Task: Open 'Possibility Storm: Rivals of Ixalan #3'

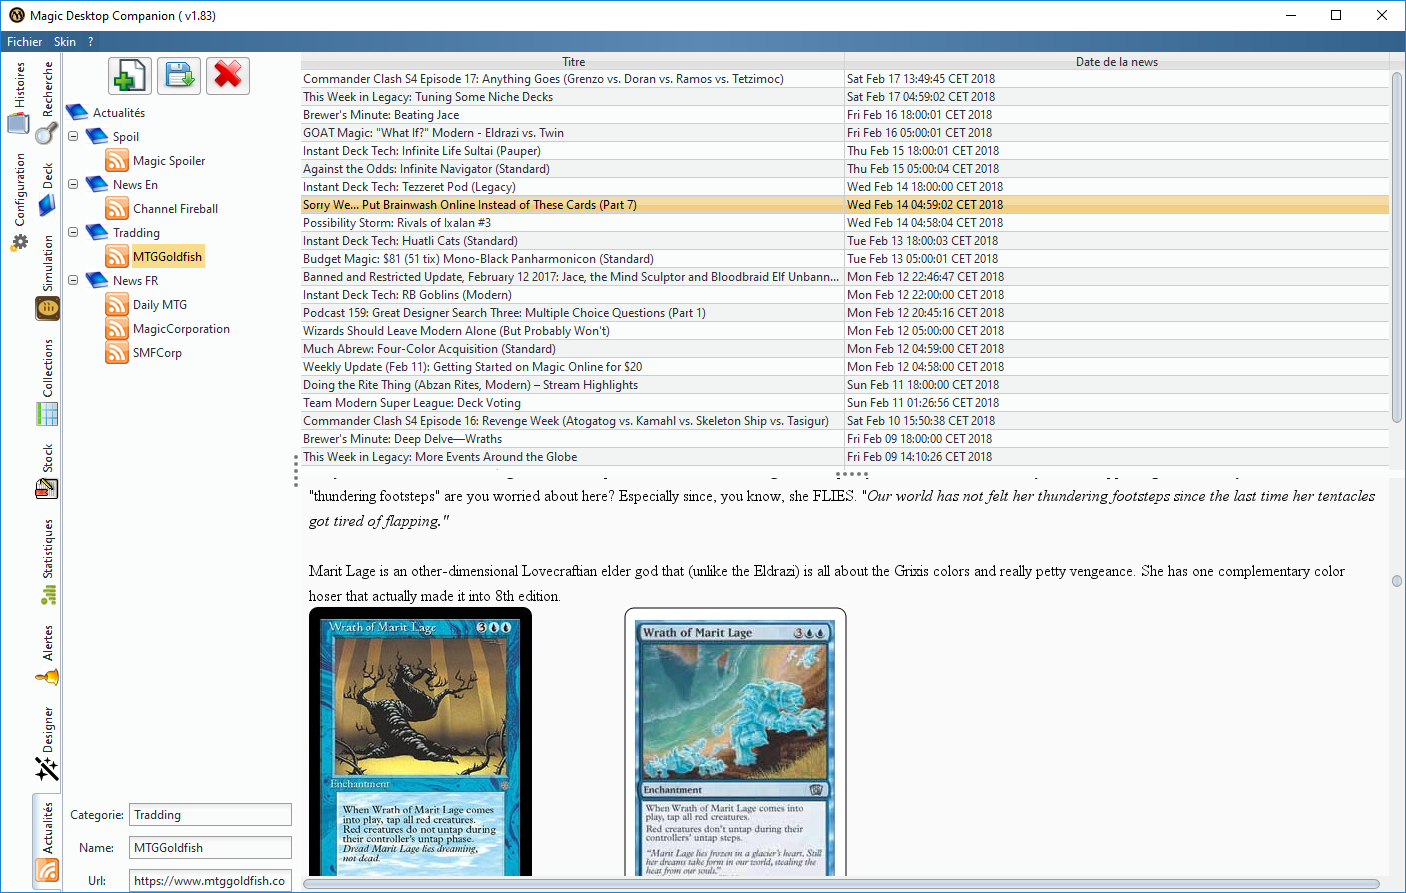Action: pos(845,223)
